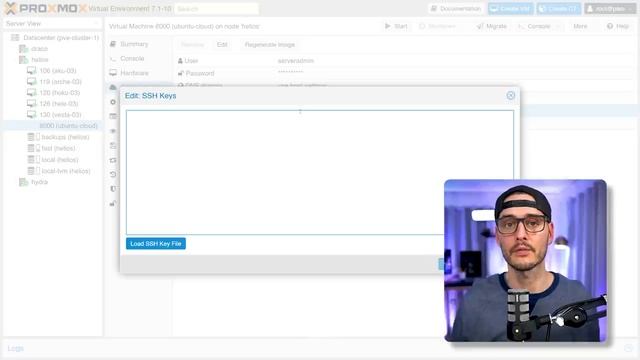The image size is (640, 360).
Task: Click the icon at Logs bar right end
Action: click(628, 348)
